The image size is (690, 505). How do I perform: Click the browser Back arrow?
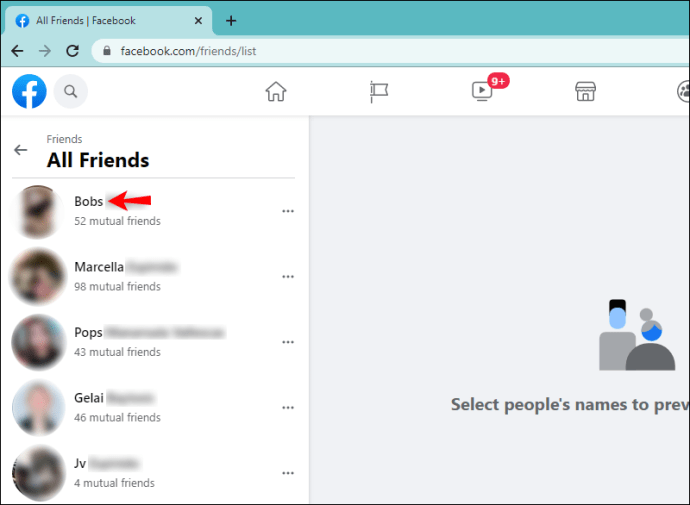17,51
